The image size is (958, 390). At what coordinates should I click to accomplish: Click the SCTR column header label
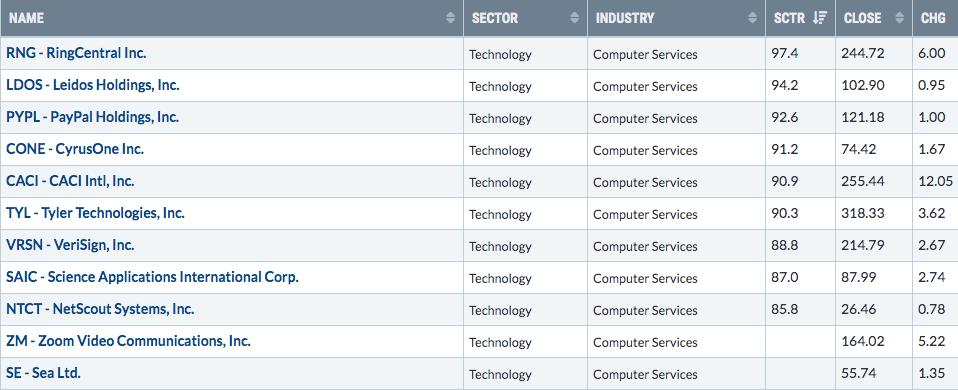click(789, 18)
